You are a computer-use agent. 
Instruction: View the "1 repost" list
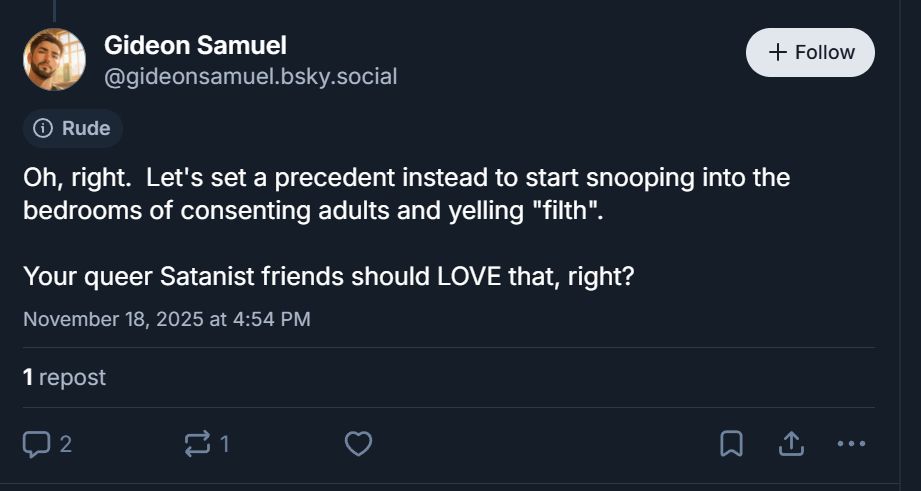(64, 377)
